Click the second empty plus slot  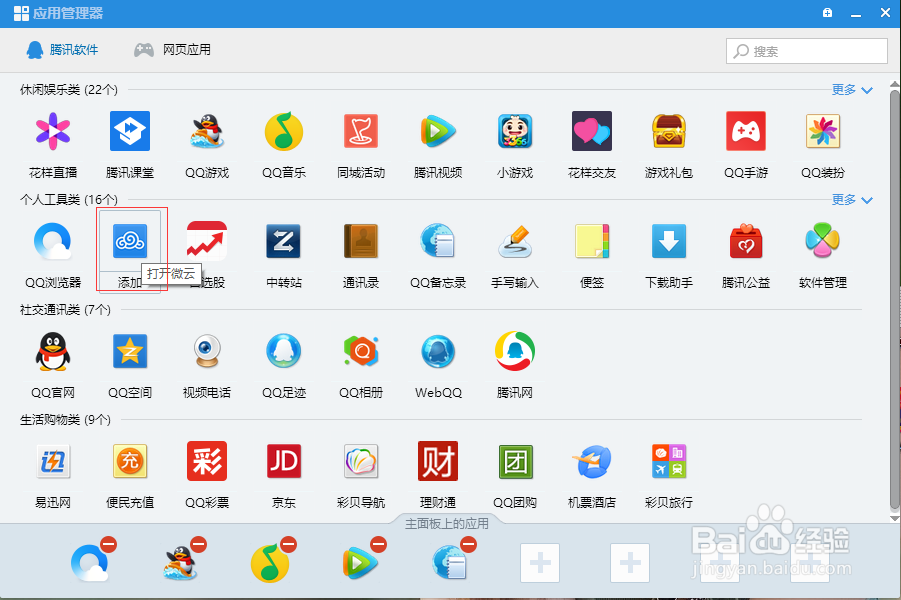point(630,563)
